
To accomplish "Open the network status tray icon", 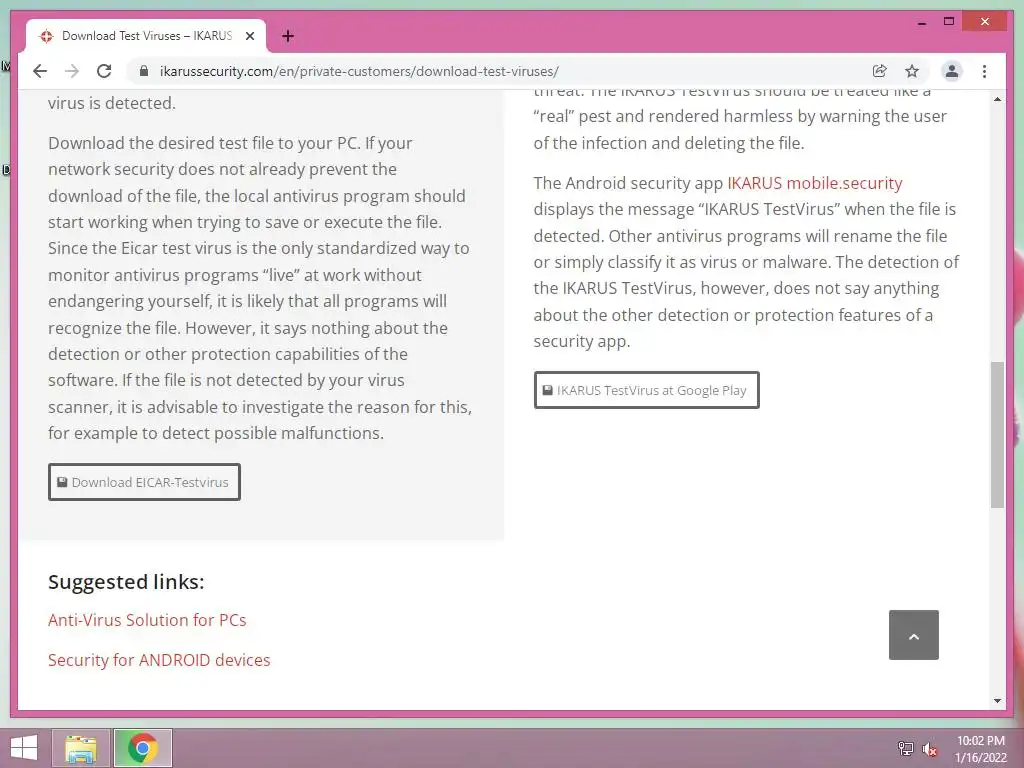I will [x=906, y=748].
